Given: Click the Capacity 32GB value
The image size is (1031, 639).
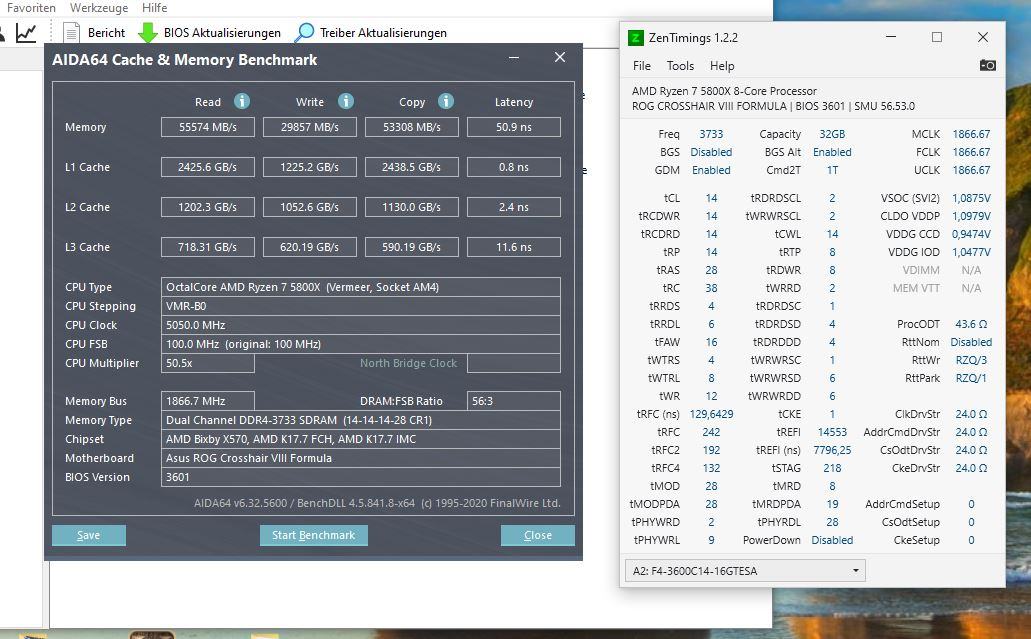Looking at the screenshot, I should click(x=832, y=134).
